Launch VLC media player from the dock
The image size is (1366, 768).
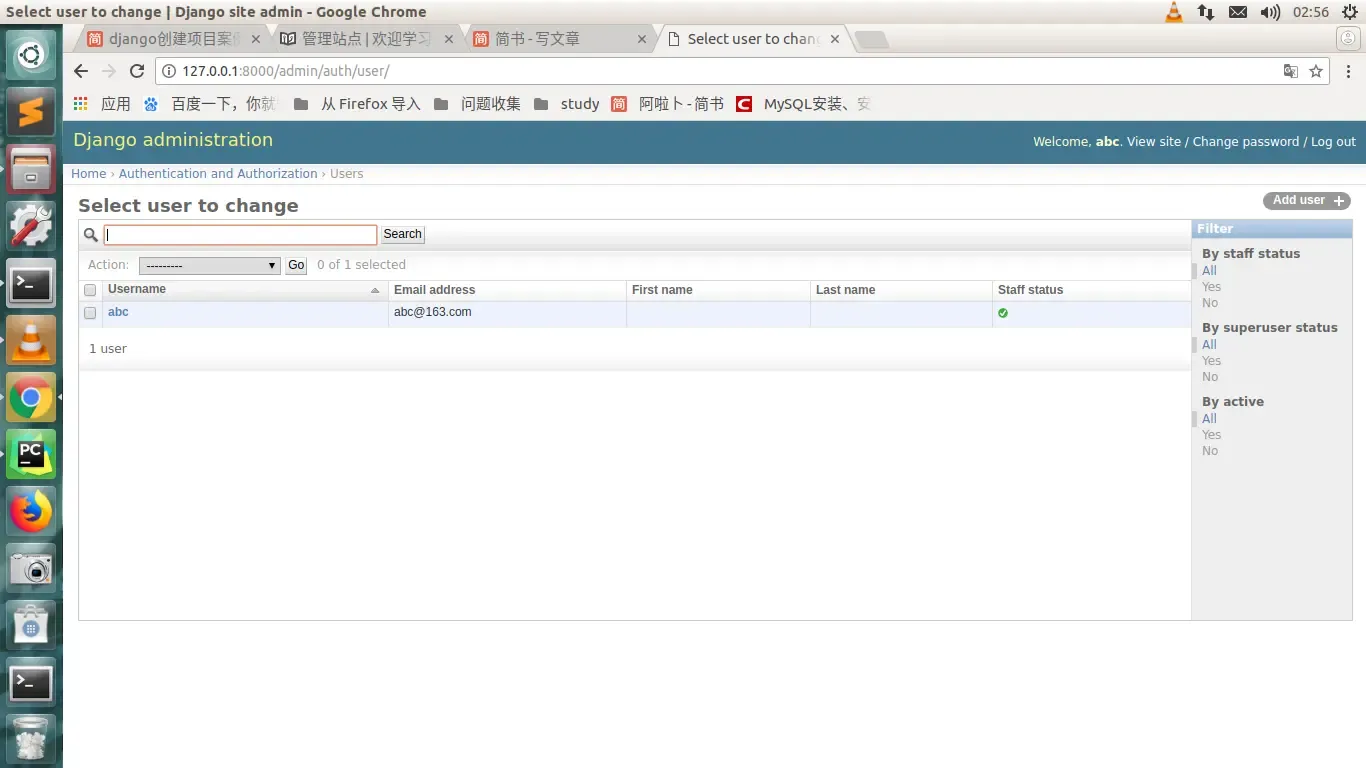(31, 342)
